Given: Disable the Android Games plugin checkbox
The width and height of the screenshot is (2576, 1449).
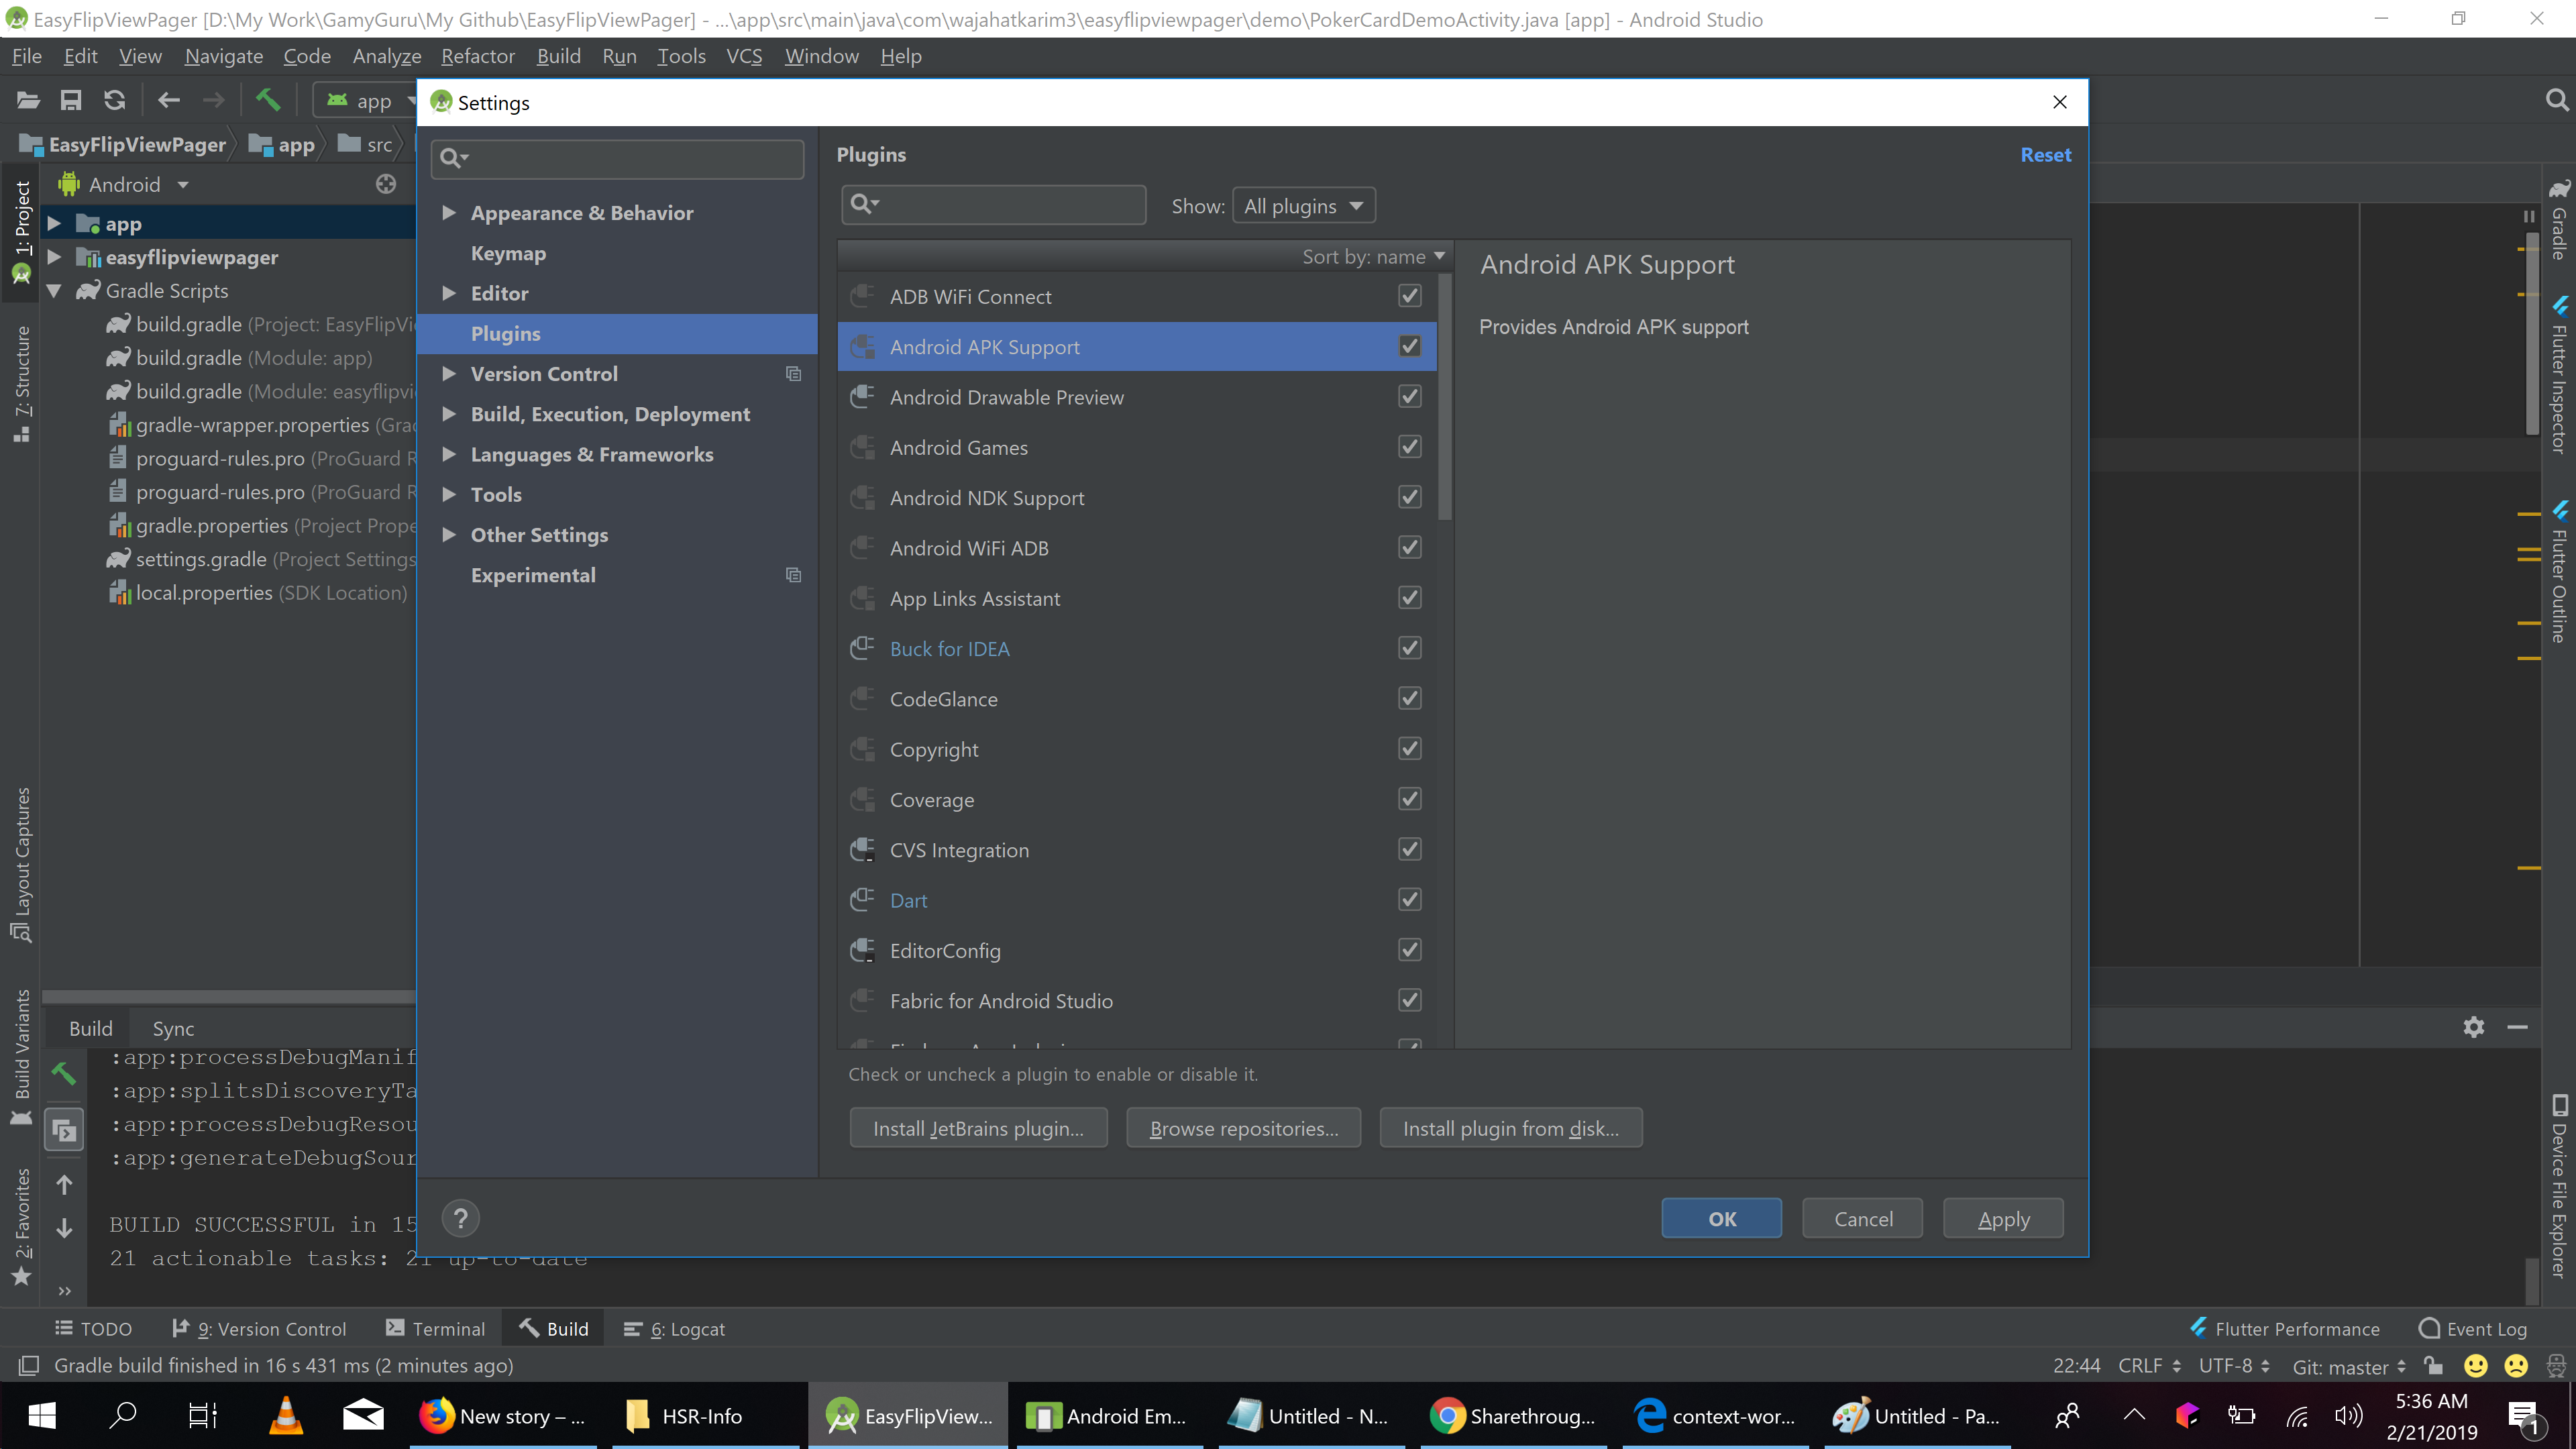Looking at the screenshot, I should point(1409,447).
